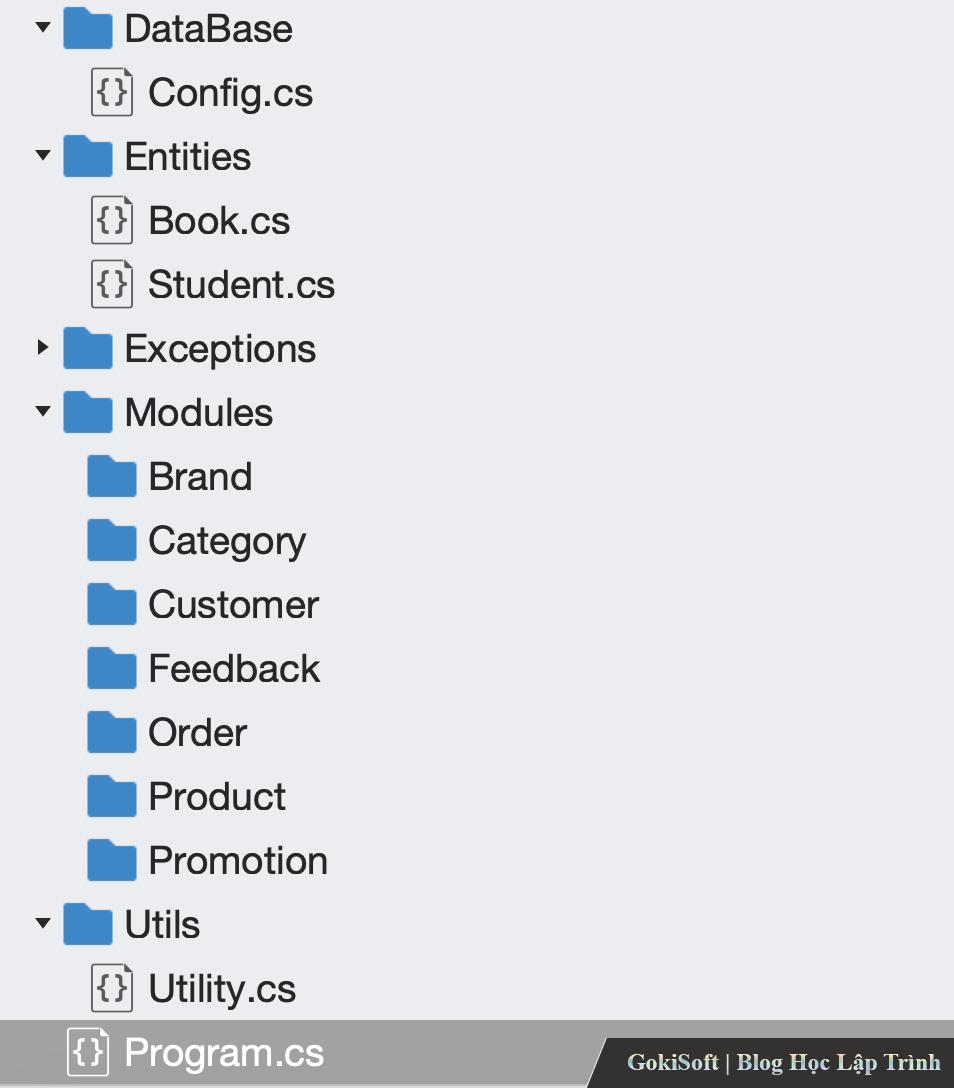Expand the Exceptions folder arrow
954x1088 pixels.
(x=42, y=348)
